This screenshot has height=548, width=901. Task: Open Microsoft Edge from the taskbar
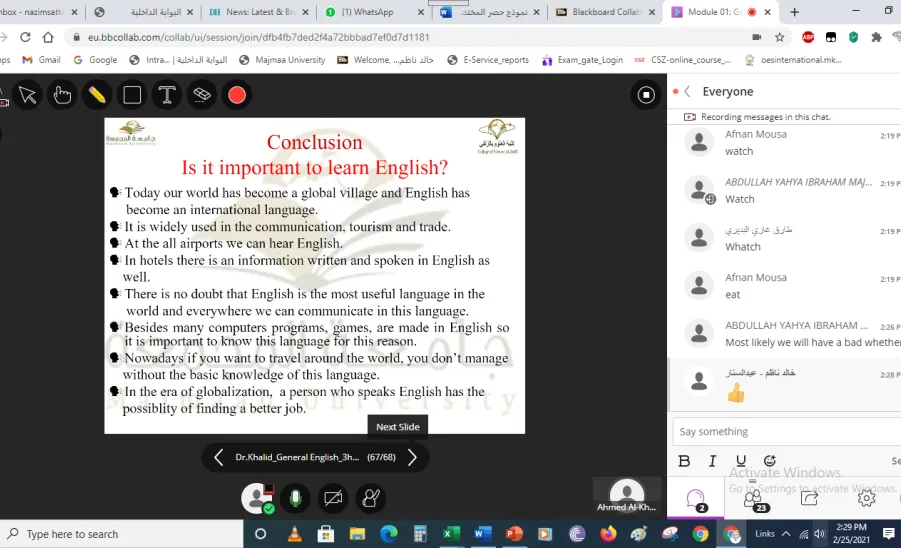click(x=388, y=534)
